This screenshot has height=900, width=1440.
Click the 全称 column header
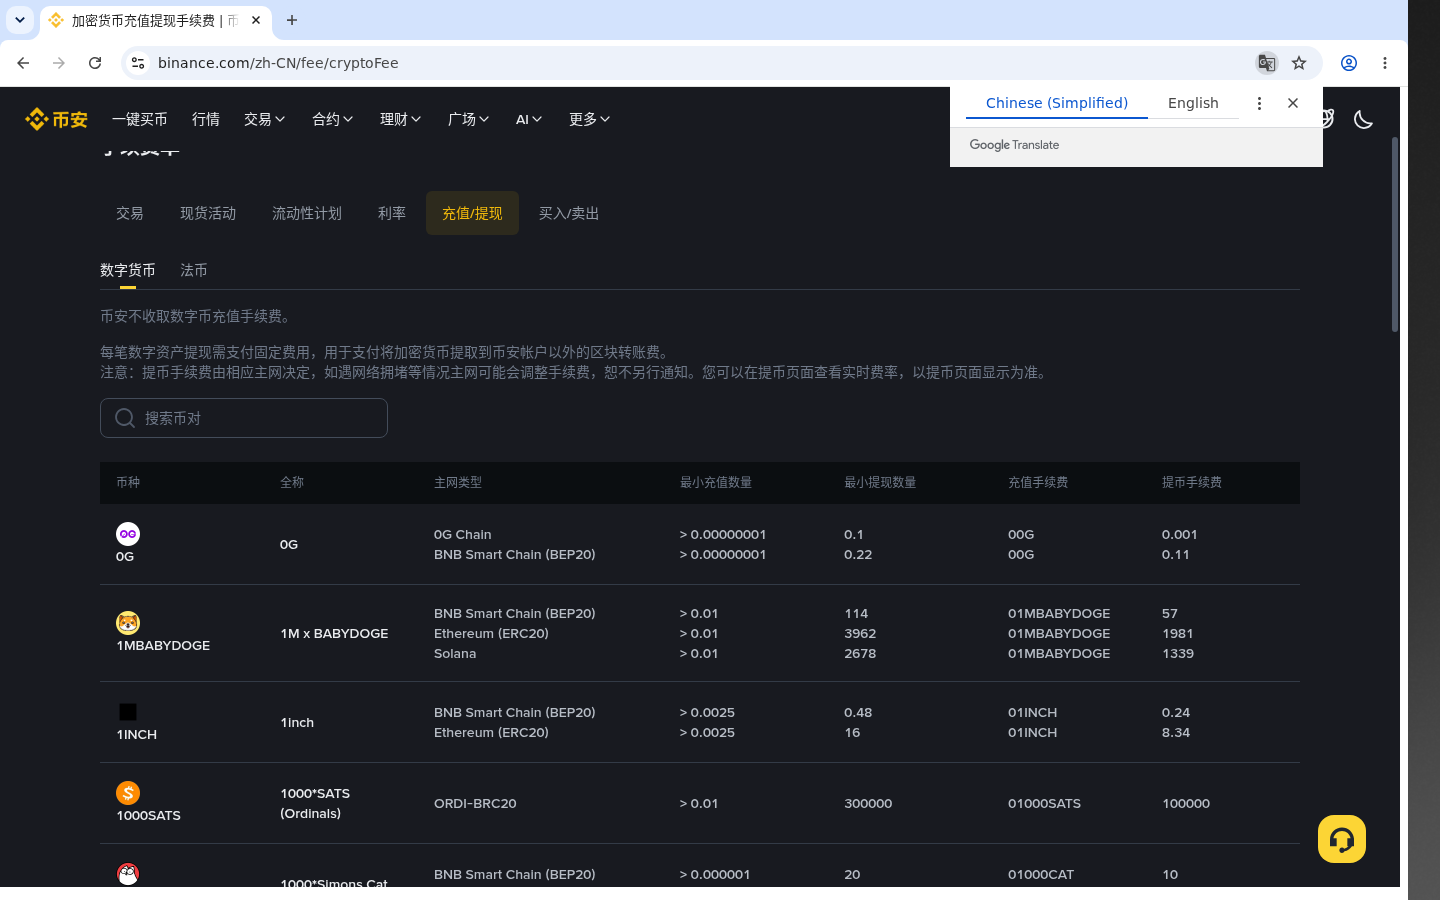(x=292, y=482)
